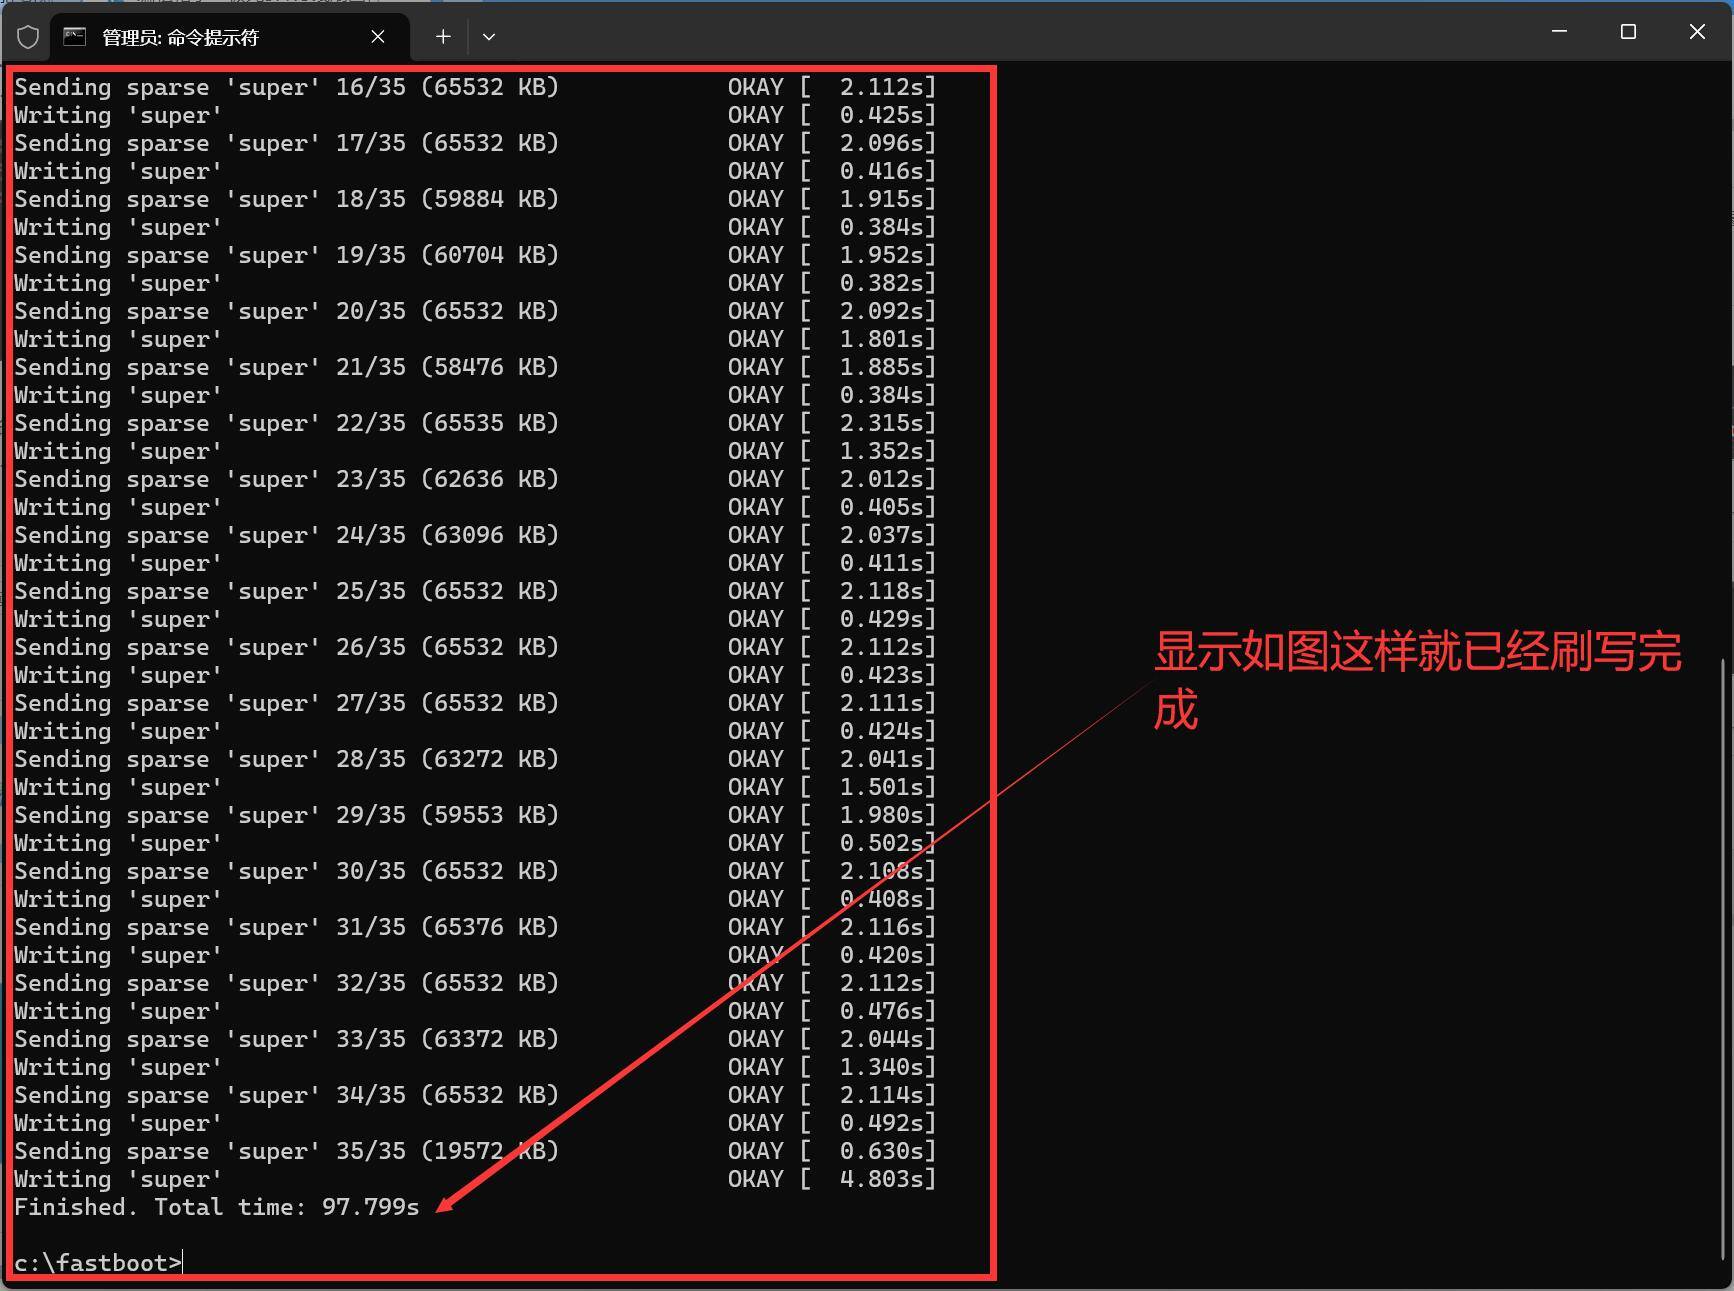
Task: Click 'Sending sparse super 21/35 (58476 KB)'
Action: tap(286, 367)
